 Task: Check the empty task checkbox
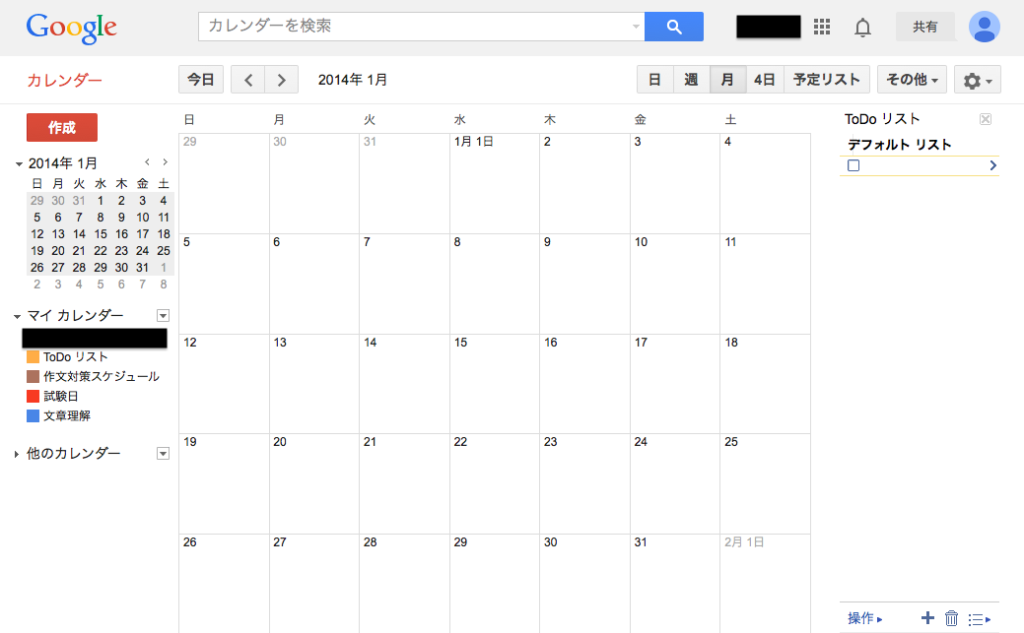tap(853, 164)
